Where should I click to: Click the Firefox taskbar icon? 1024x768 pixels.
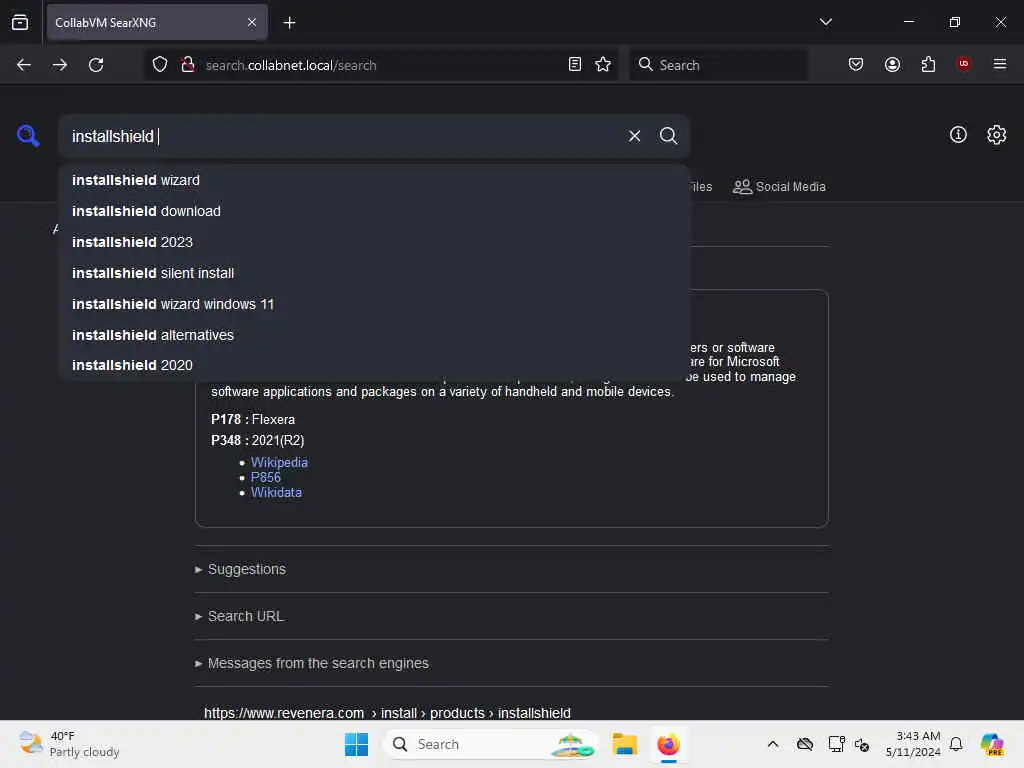tap(668, 744)
